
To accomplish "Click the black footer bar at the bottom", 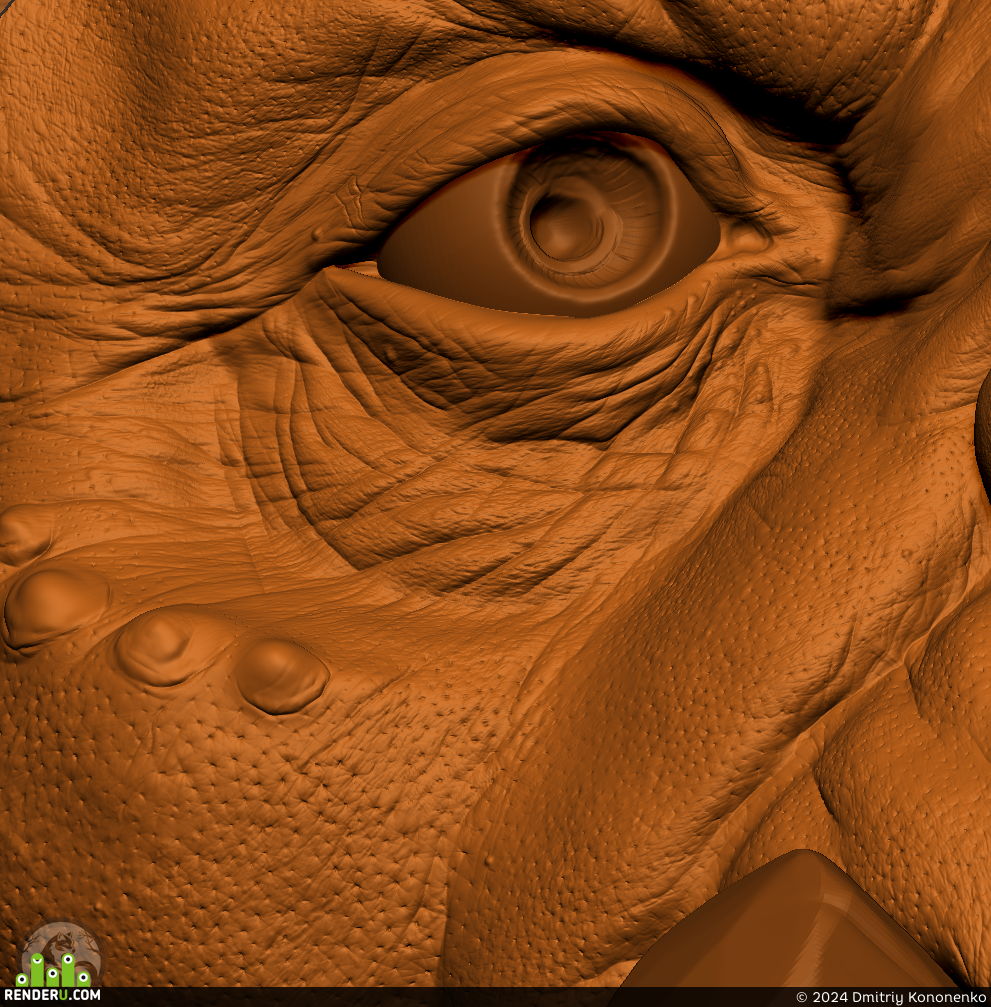I will point(495,997).
